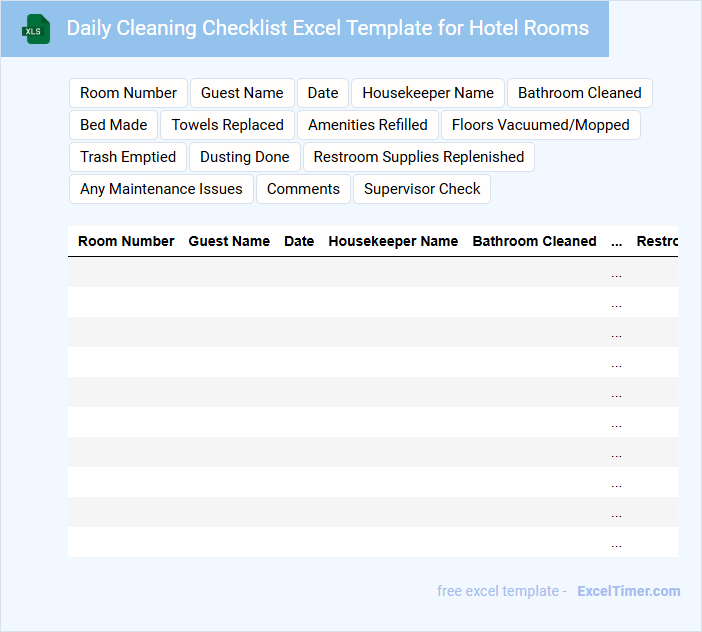This screenshot has width=702, height=632.
Task: Open the ExcelTimer.com link
Action: point(628,591)
